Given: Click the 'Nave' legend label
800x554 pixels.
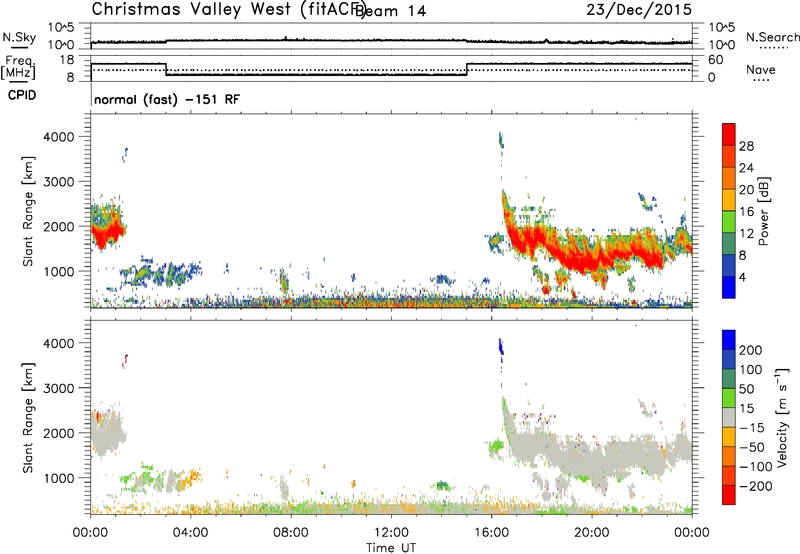Looking at the screenshot, I should point(760,69).
